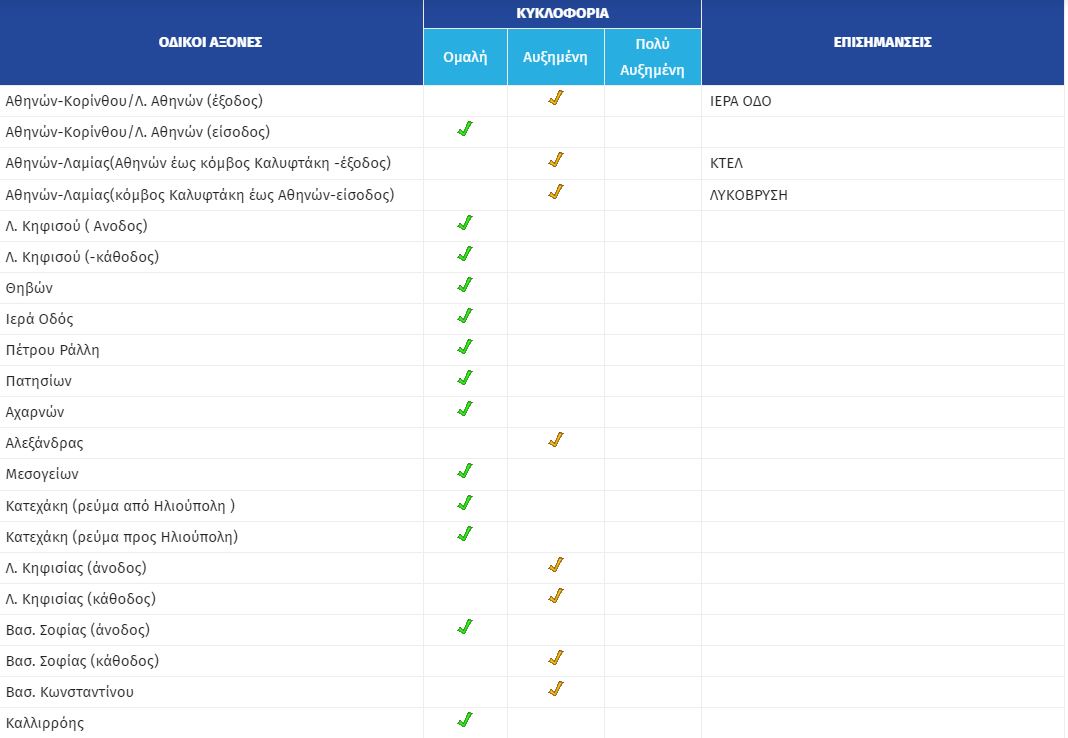This screenshot has height=738, width=1068.
Task: Click the green checkmark for Αθηνών-Κορίνθου (είσοδος)
Action: point(464,129)
